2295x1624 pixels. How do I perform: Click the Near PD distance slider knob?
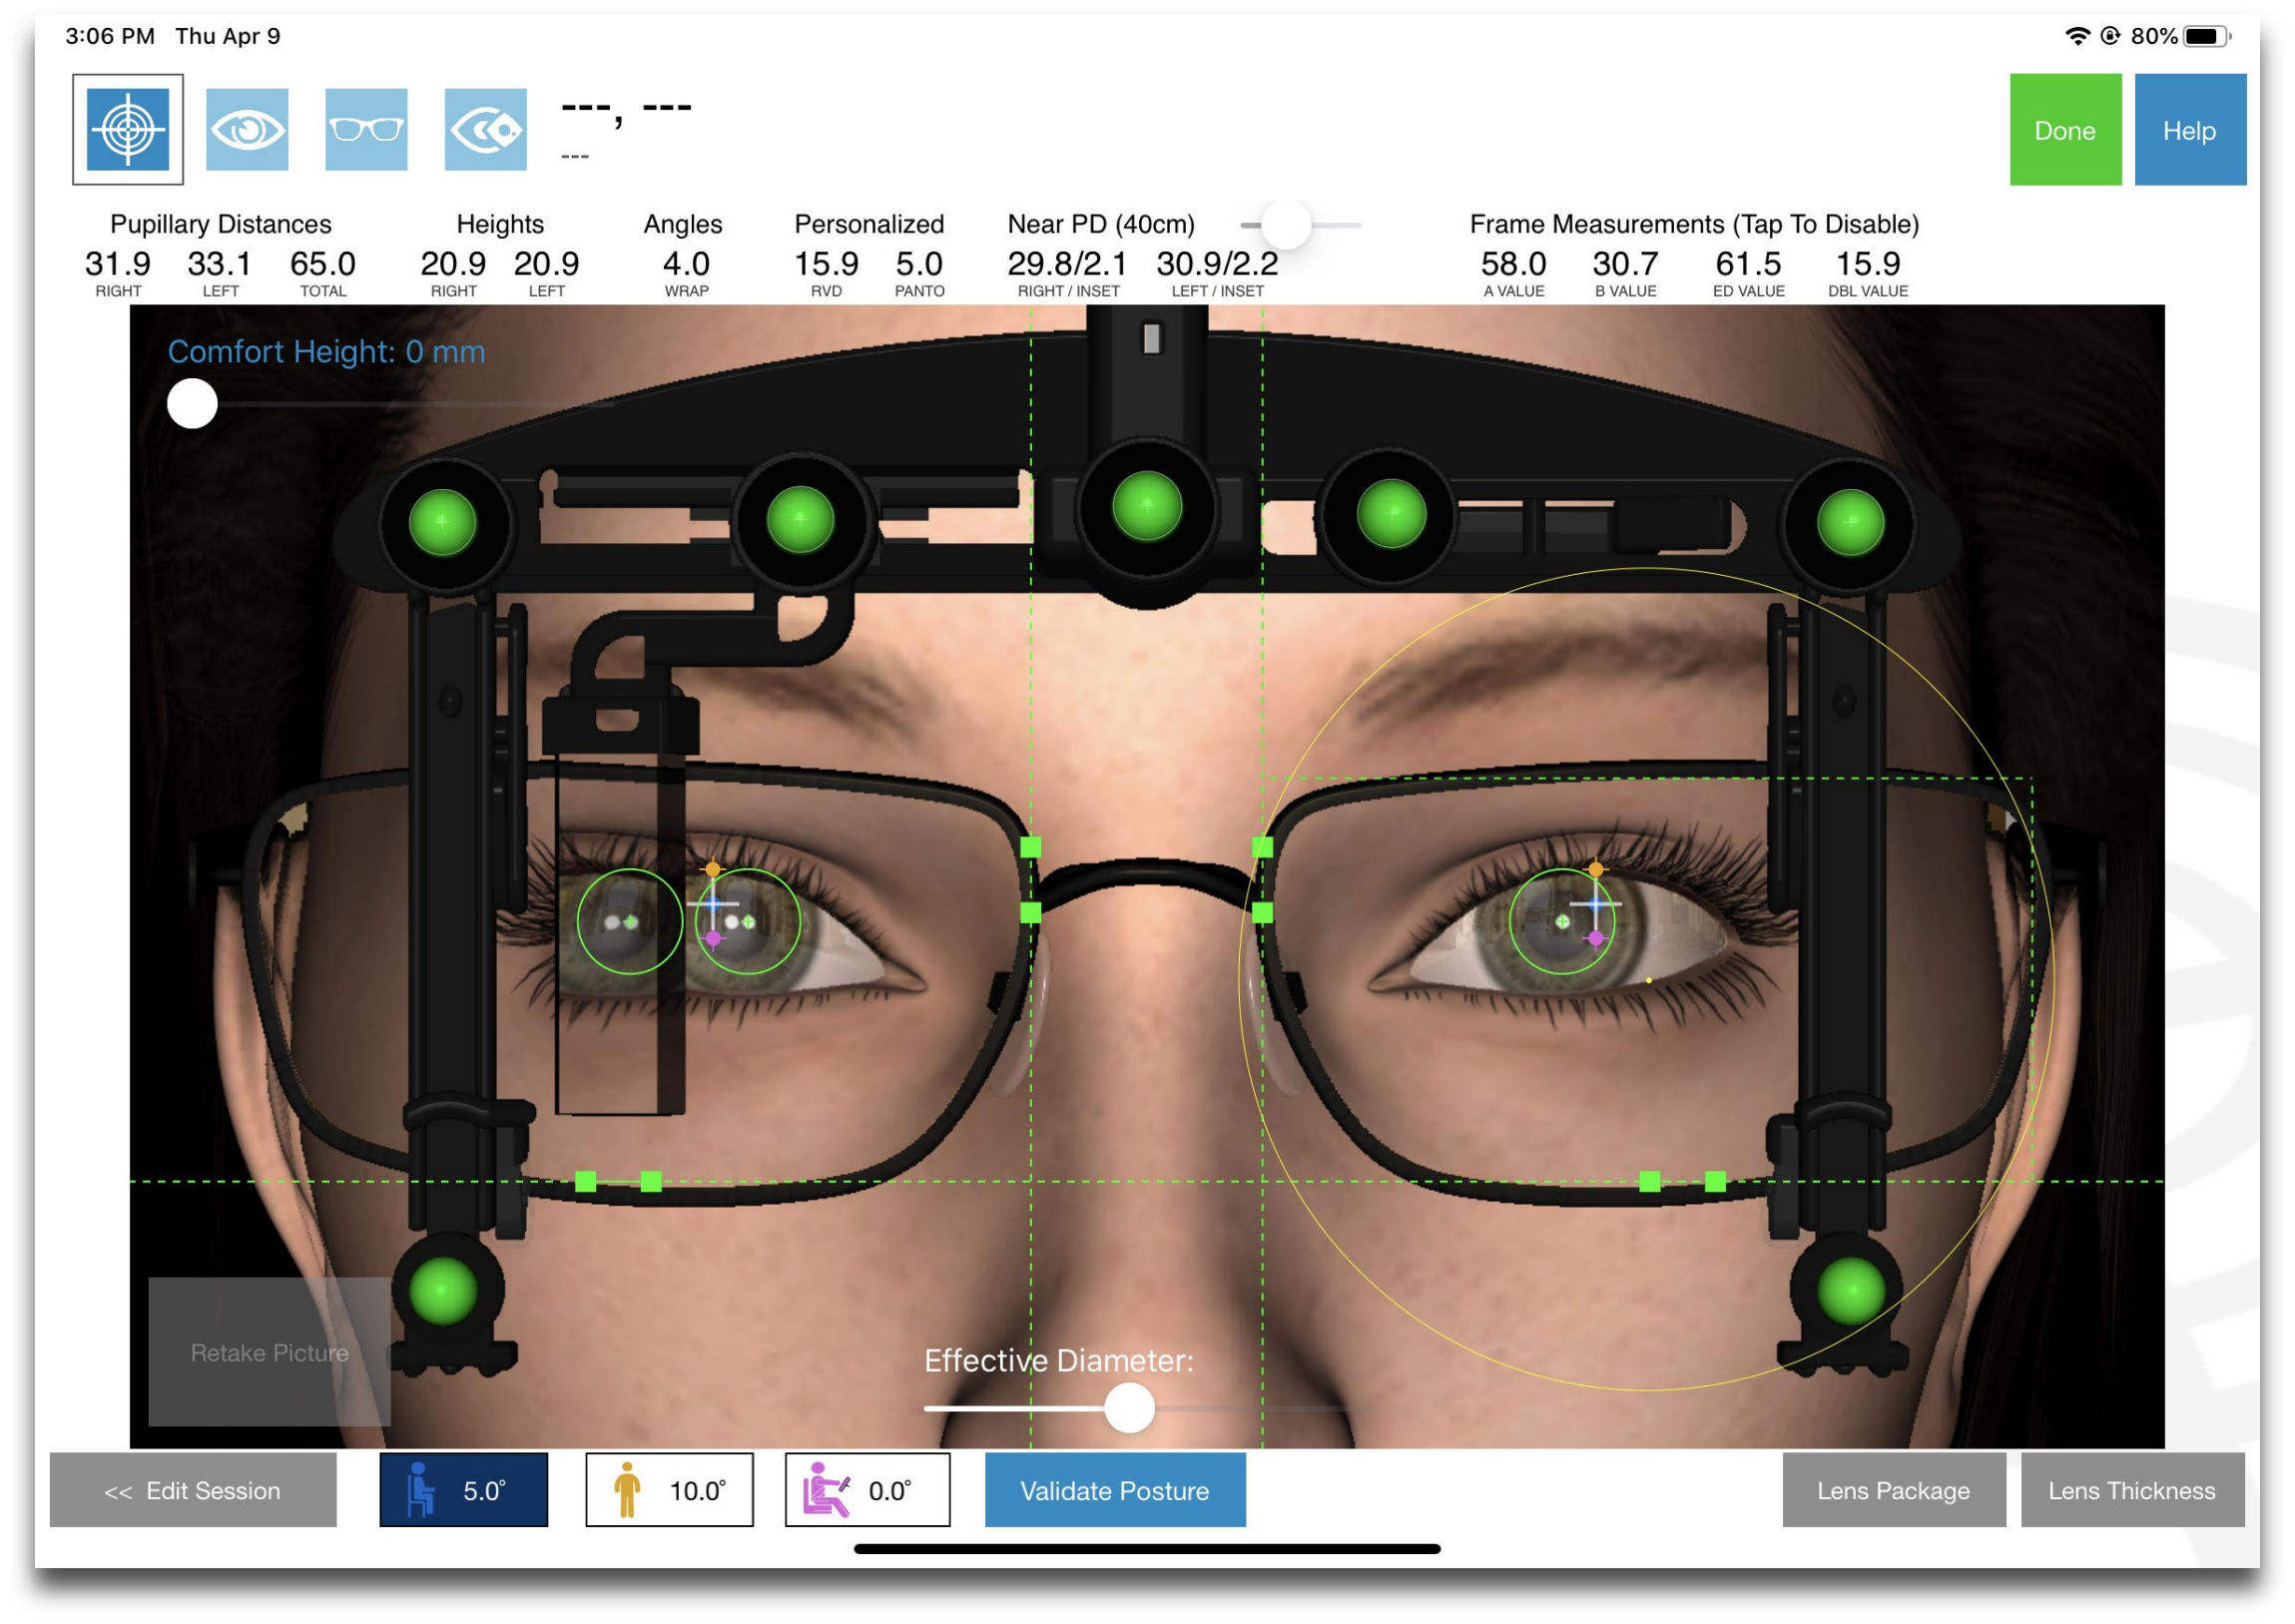(x=1285, y=225)
